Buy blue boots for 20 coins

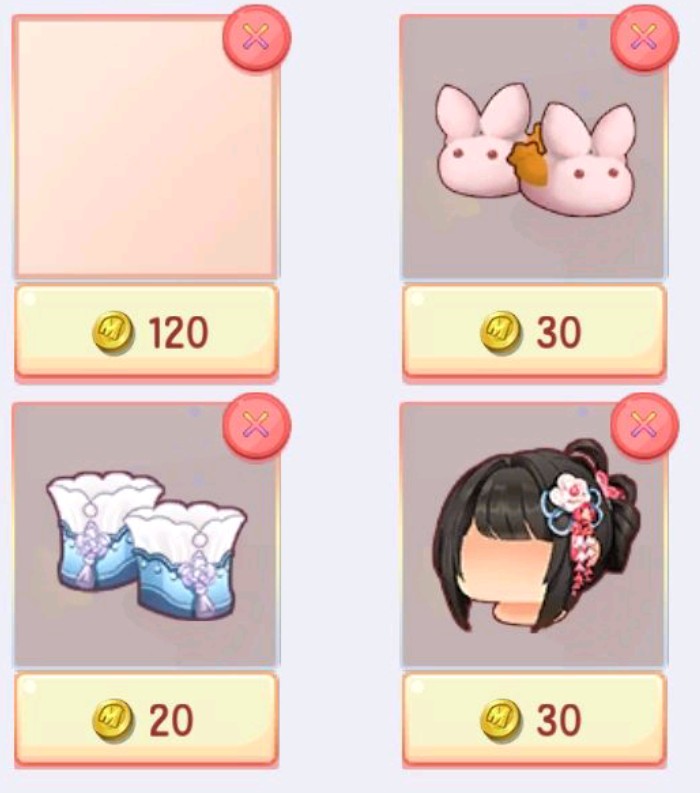146,719
